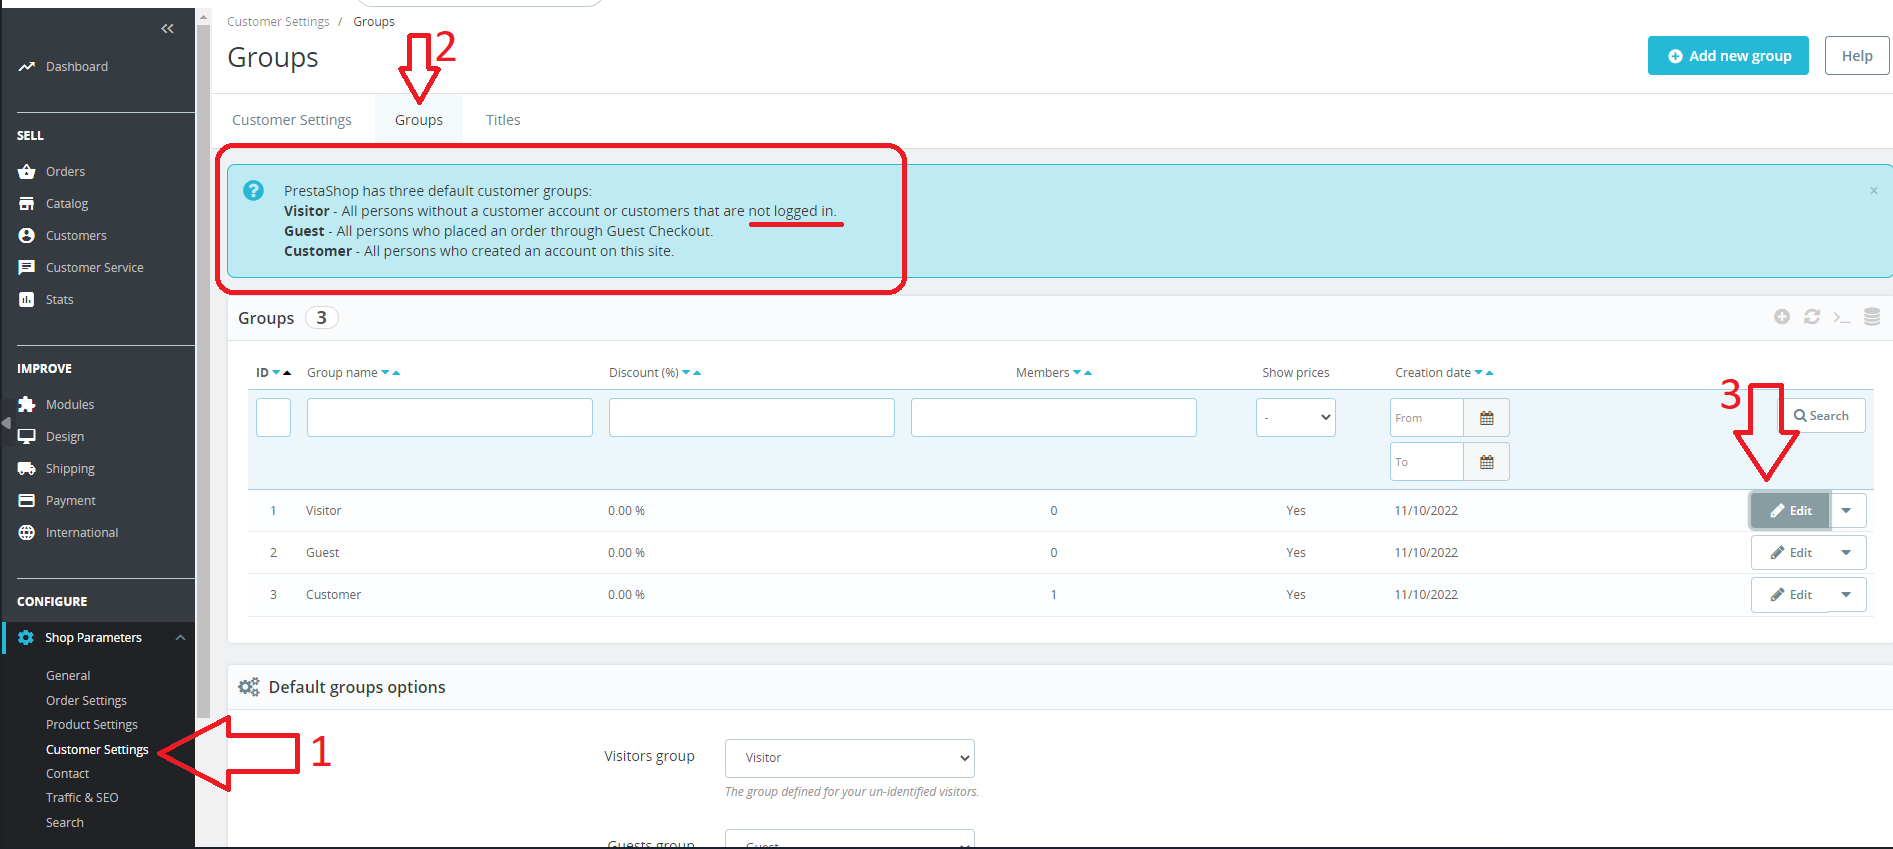
Task: Open Product Settings submenu item
Action: tap(92, 725)
